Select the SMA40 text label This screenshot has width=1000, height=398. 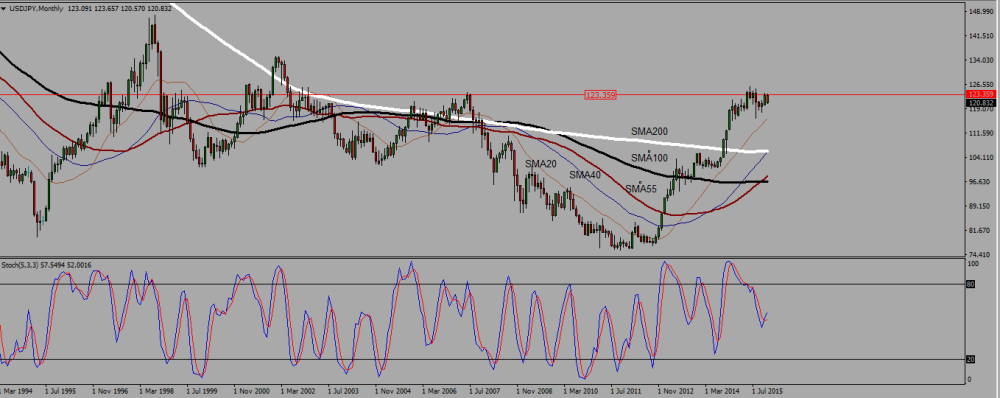coord(585,175)
